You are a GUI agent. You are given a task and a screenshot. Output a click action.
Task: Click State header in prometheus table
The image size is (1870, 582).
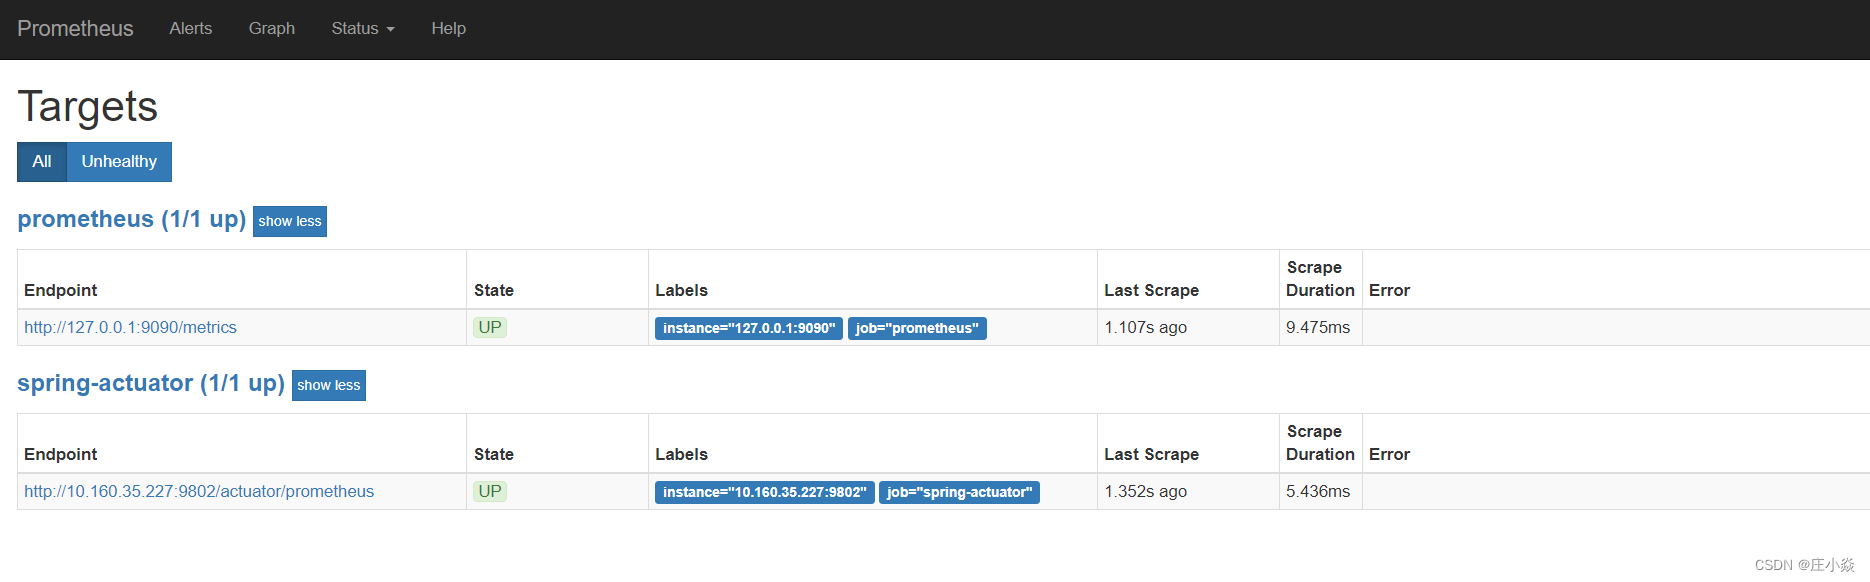[494, 290]
